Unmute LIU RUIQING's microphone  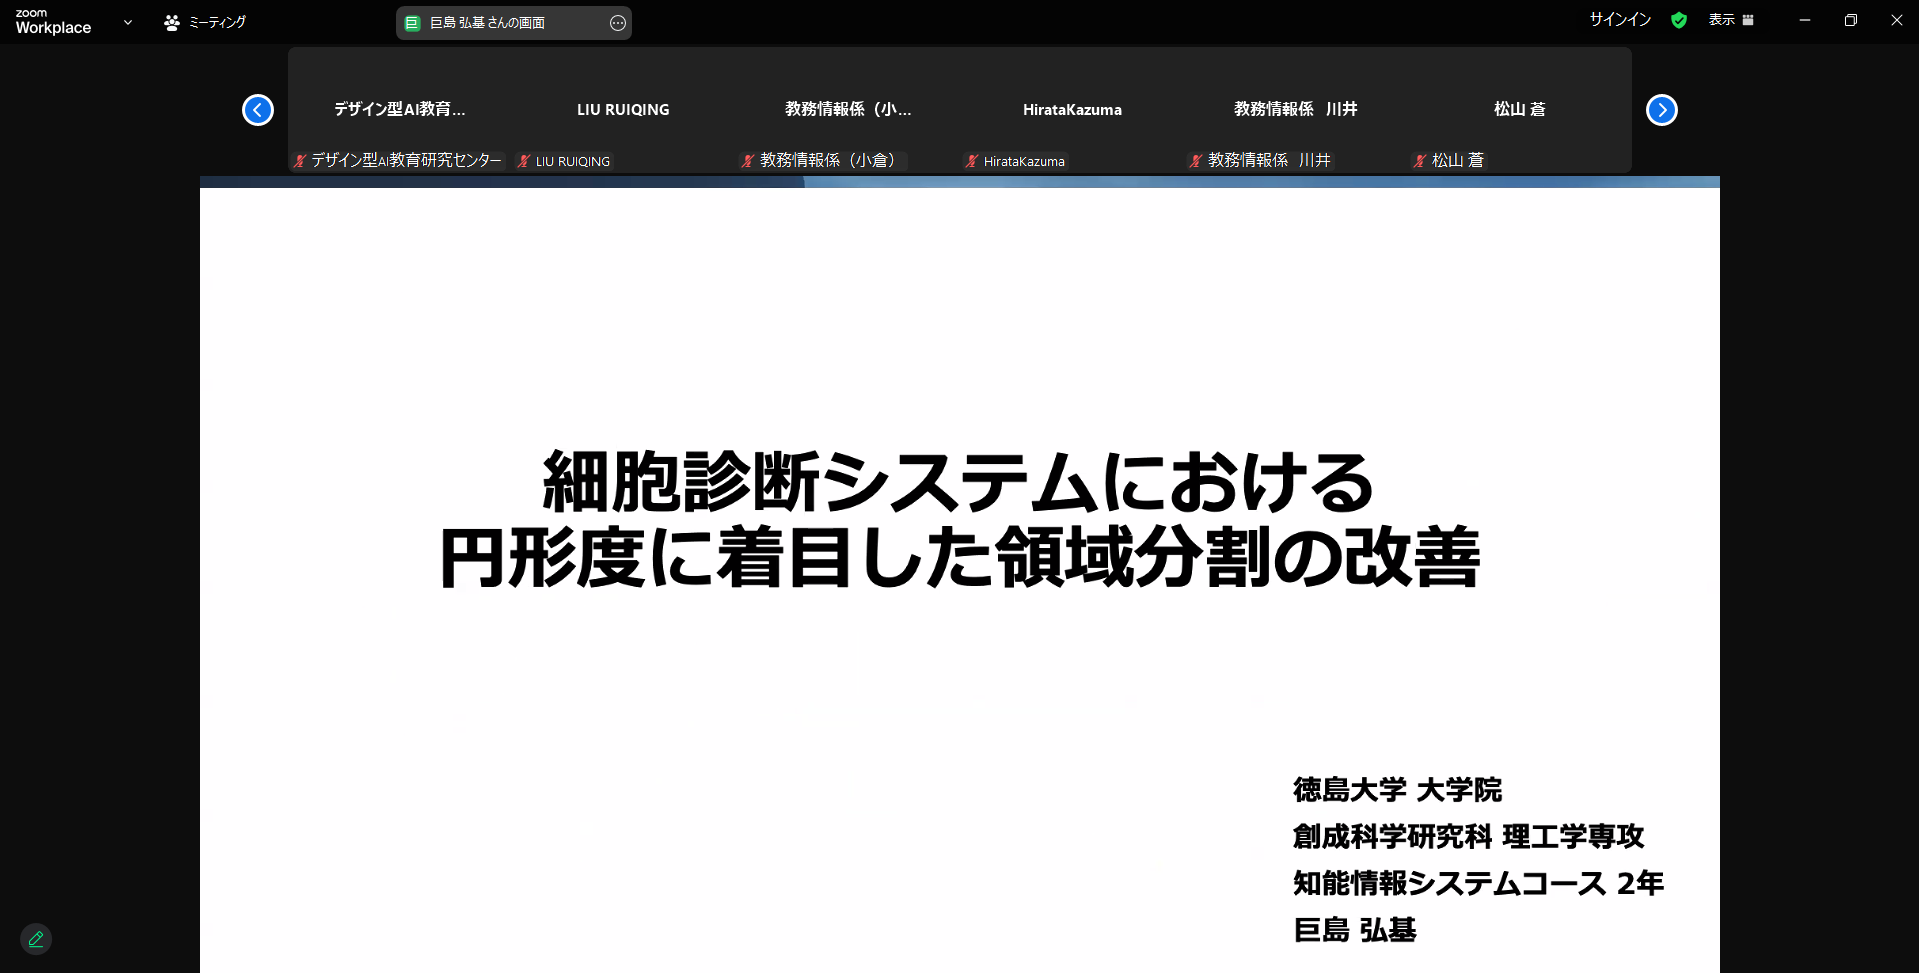(x=523, y=160)
